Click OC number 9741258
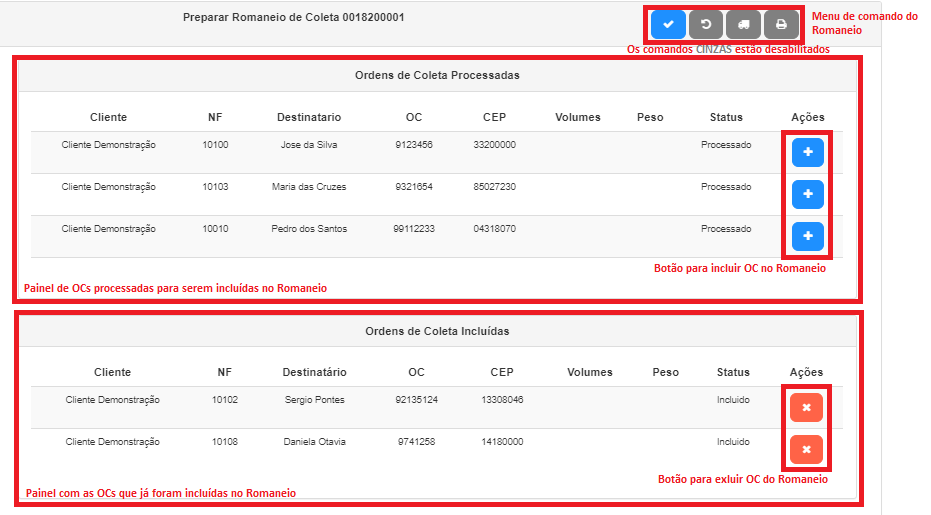This screenshot has height=515, width=931. pyautogui.click(x=416, y=442)
